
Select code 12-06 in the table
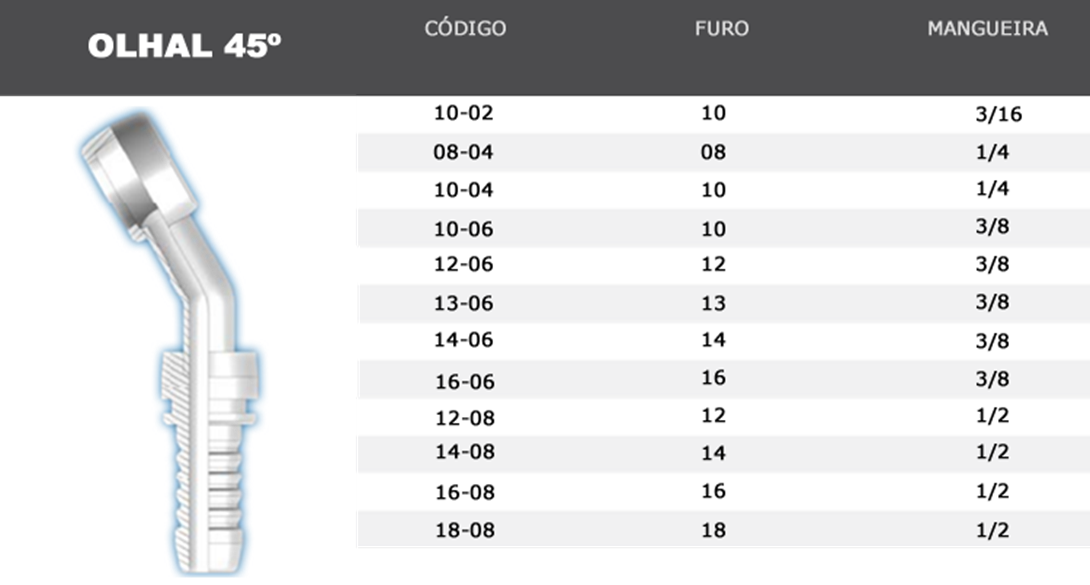[464, 265]
